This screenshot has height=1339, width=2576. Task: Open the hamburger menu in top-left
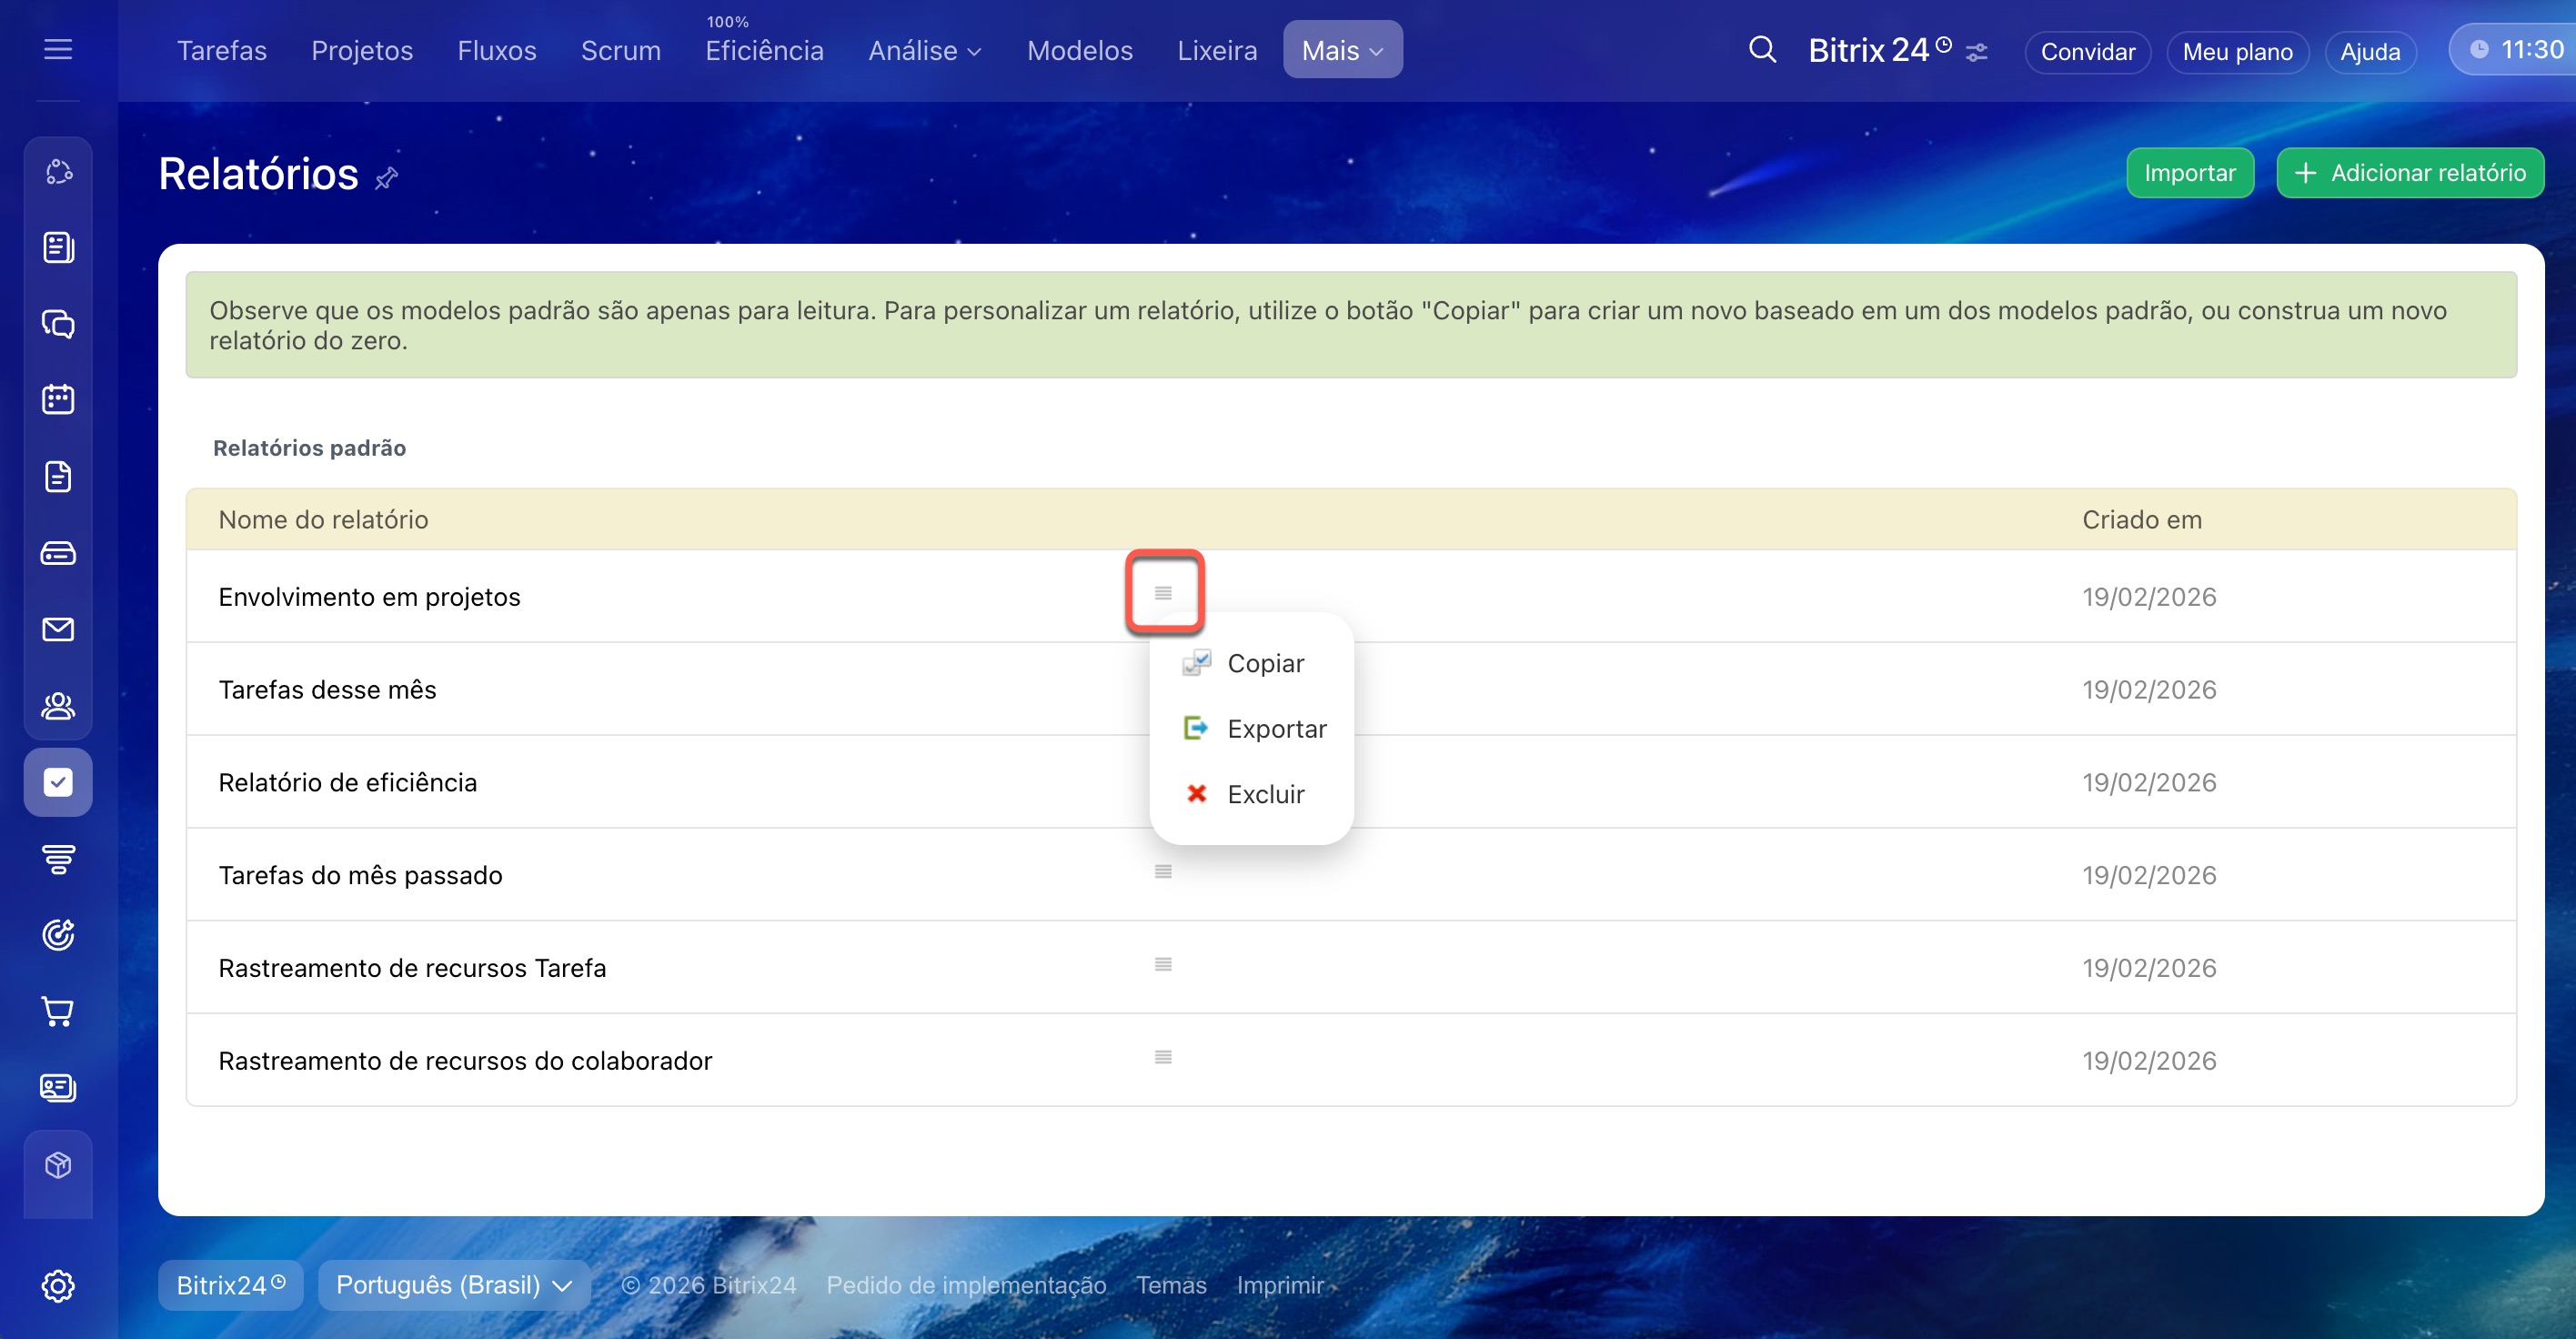(58, 49)
